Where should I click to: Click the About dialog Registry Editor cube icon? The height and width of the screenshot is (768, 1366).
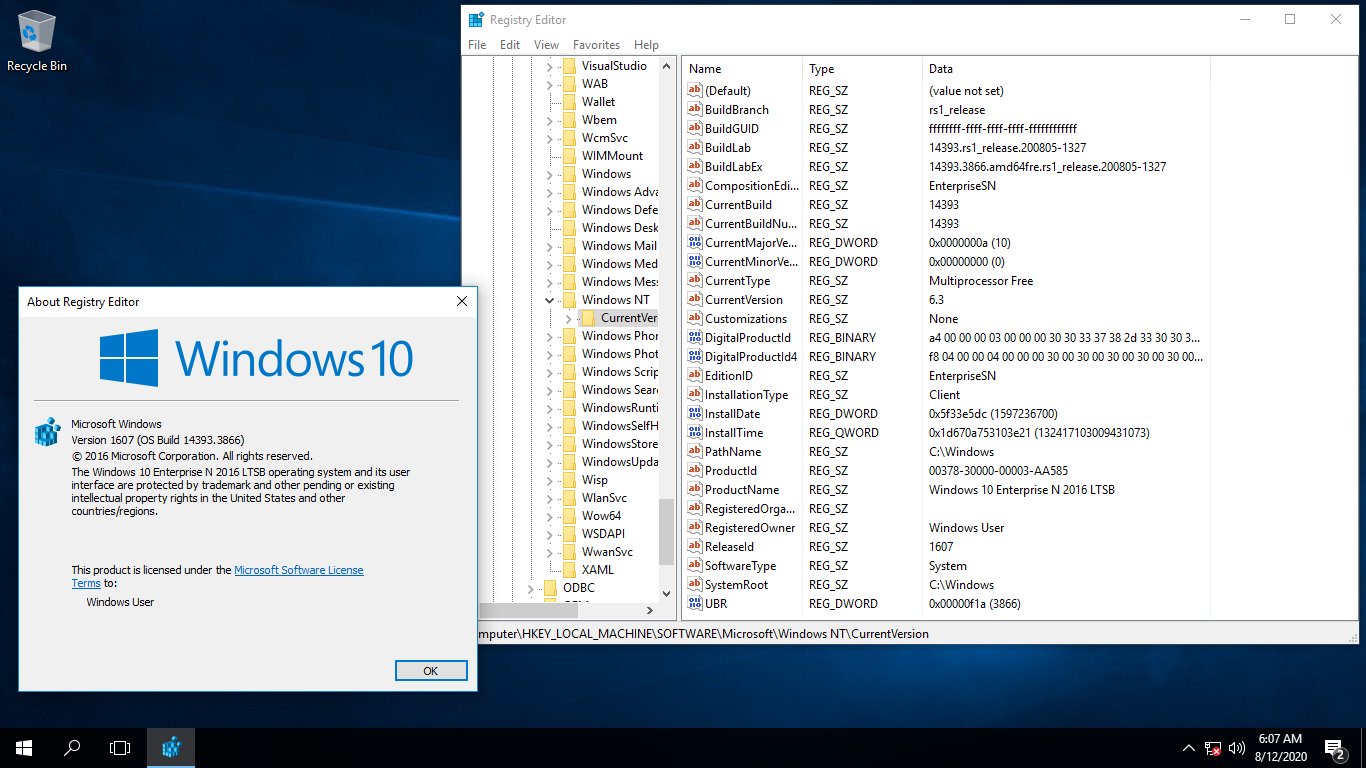point(47,432)
